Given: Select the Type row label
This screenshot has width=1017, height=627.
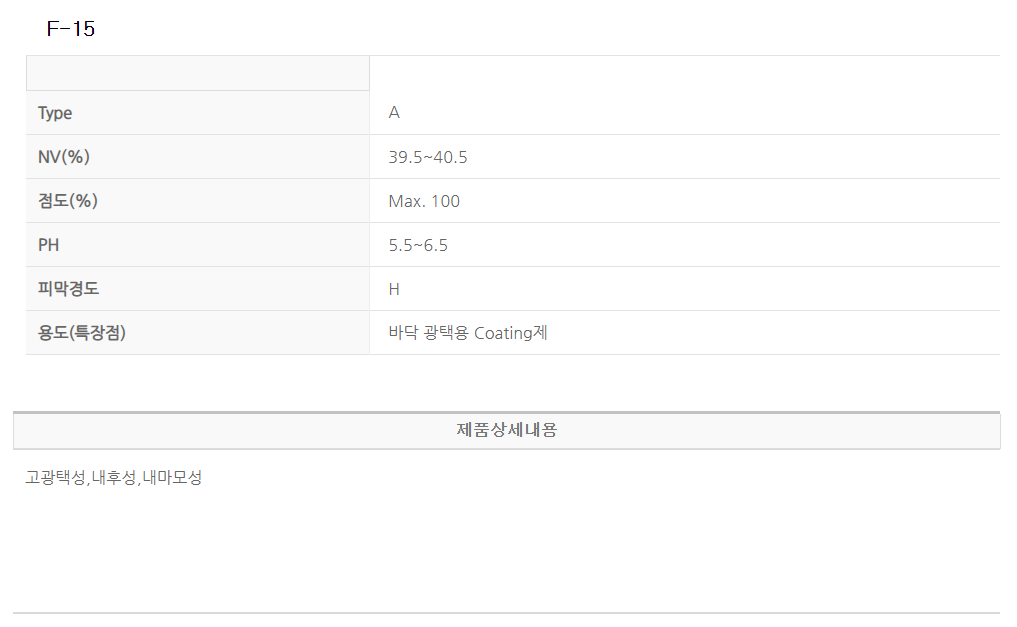Looking at the screenshot, I should click(x=55, y=113).
